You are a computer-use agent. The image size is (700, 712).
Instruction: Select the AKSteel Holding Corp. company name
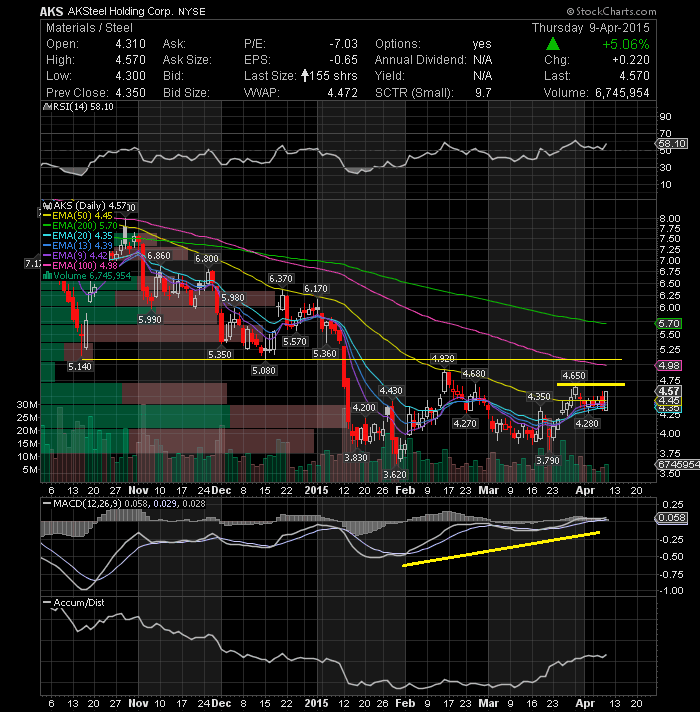coord(121,11)
